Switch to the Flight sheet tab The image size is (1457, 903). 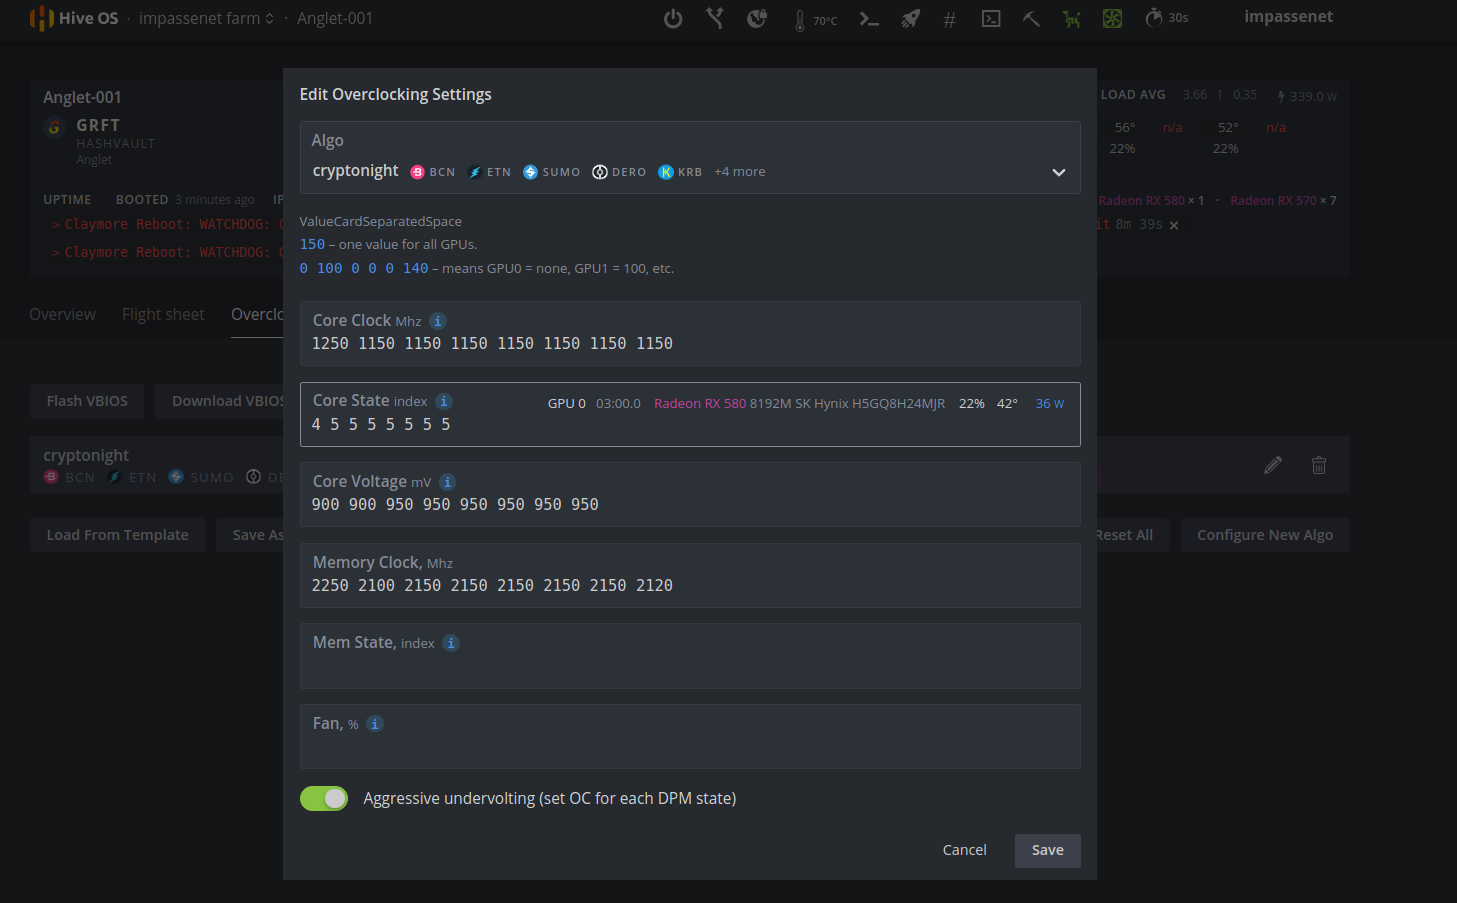pyautogui.click(x=163, y=314)
